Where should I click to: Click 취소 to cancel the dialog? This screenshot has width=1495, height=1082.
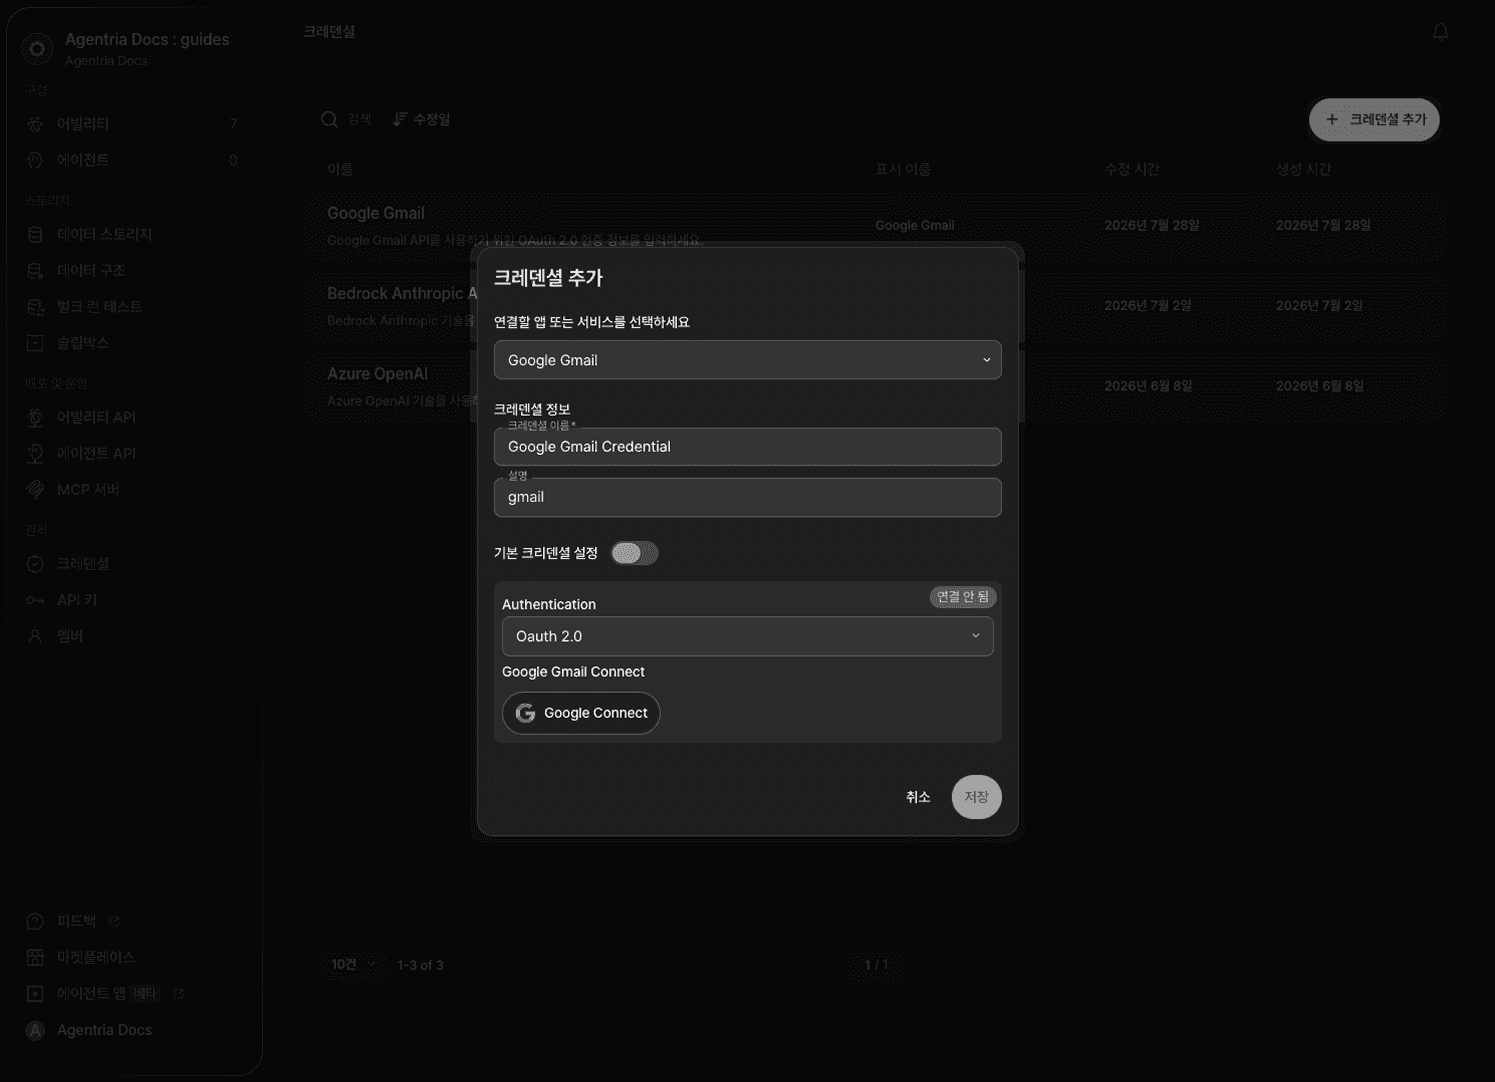point(918,797)
